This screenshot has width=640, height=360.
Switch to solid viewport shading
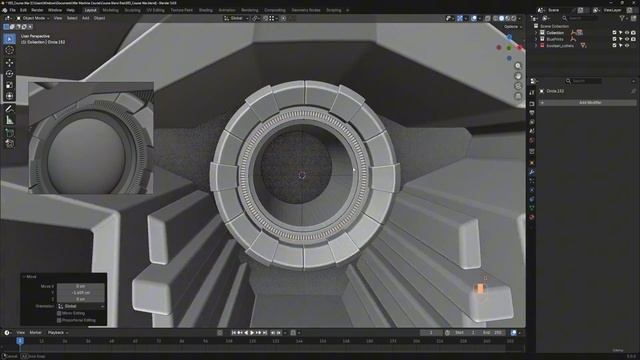click(501, 18)
